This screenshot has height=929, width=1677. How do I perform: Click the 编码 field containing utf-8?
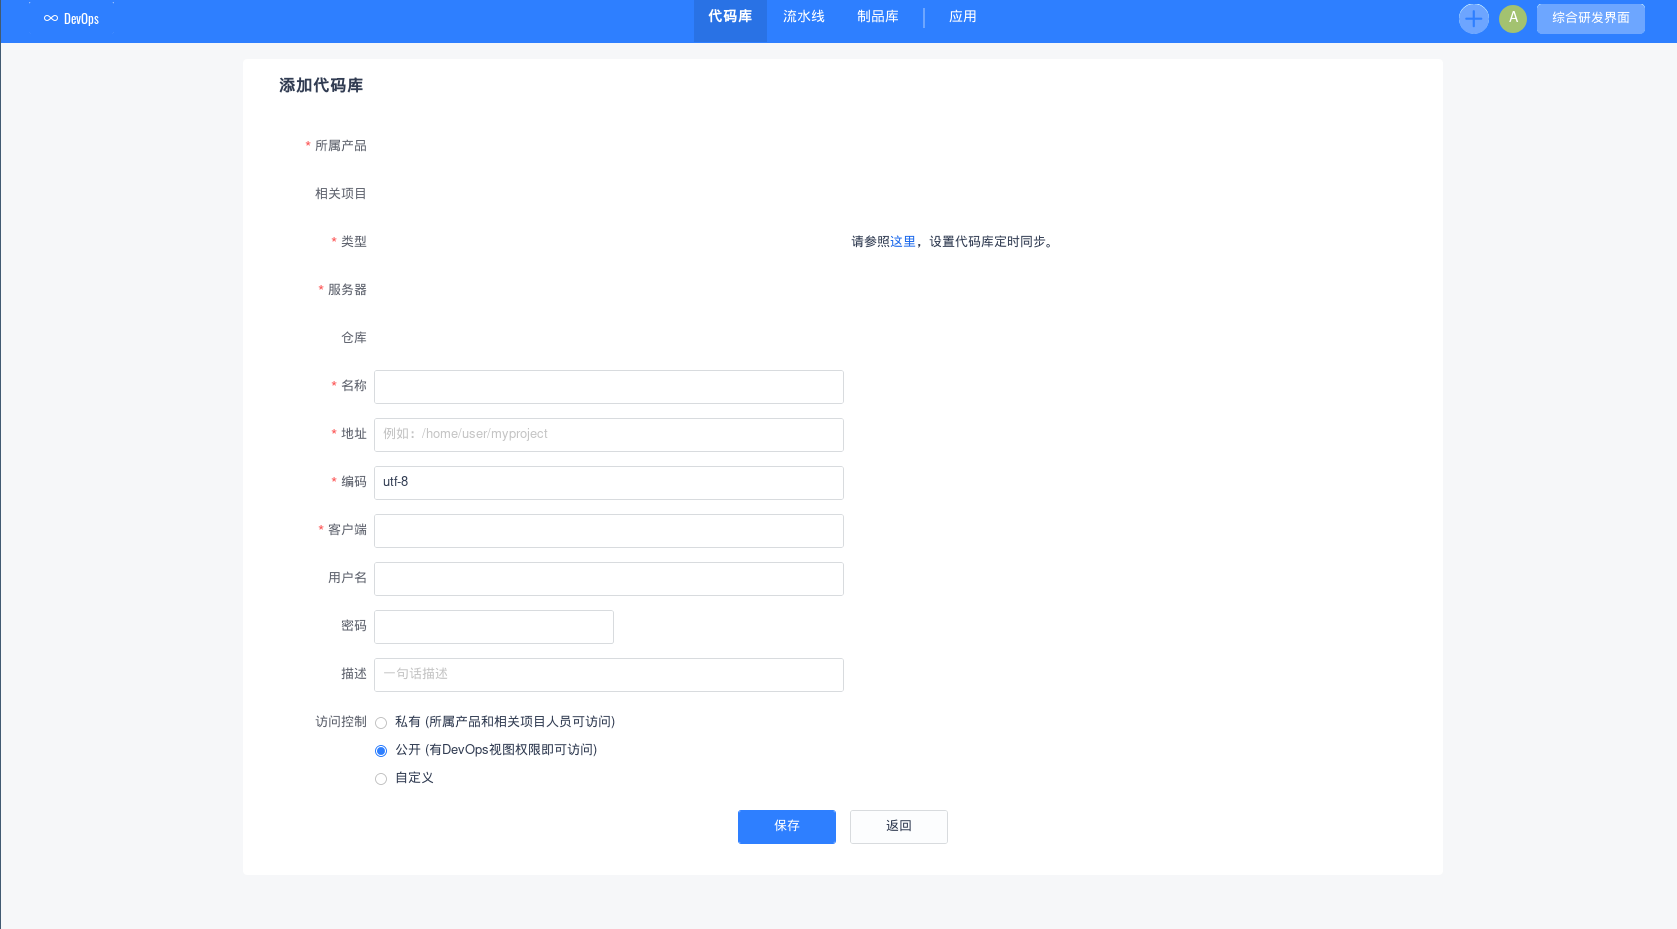[609, 483]
